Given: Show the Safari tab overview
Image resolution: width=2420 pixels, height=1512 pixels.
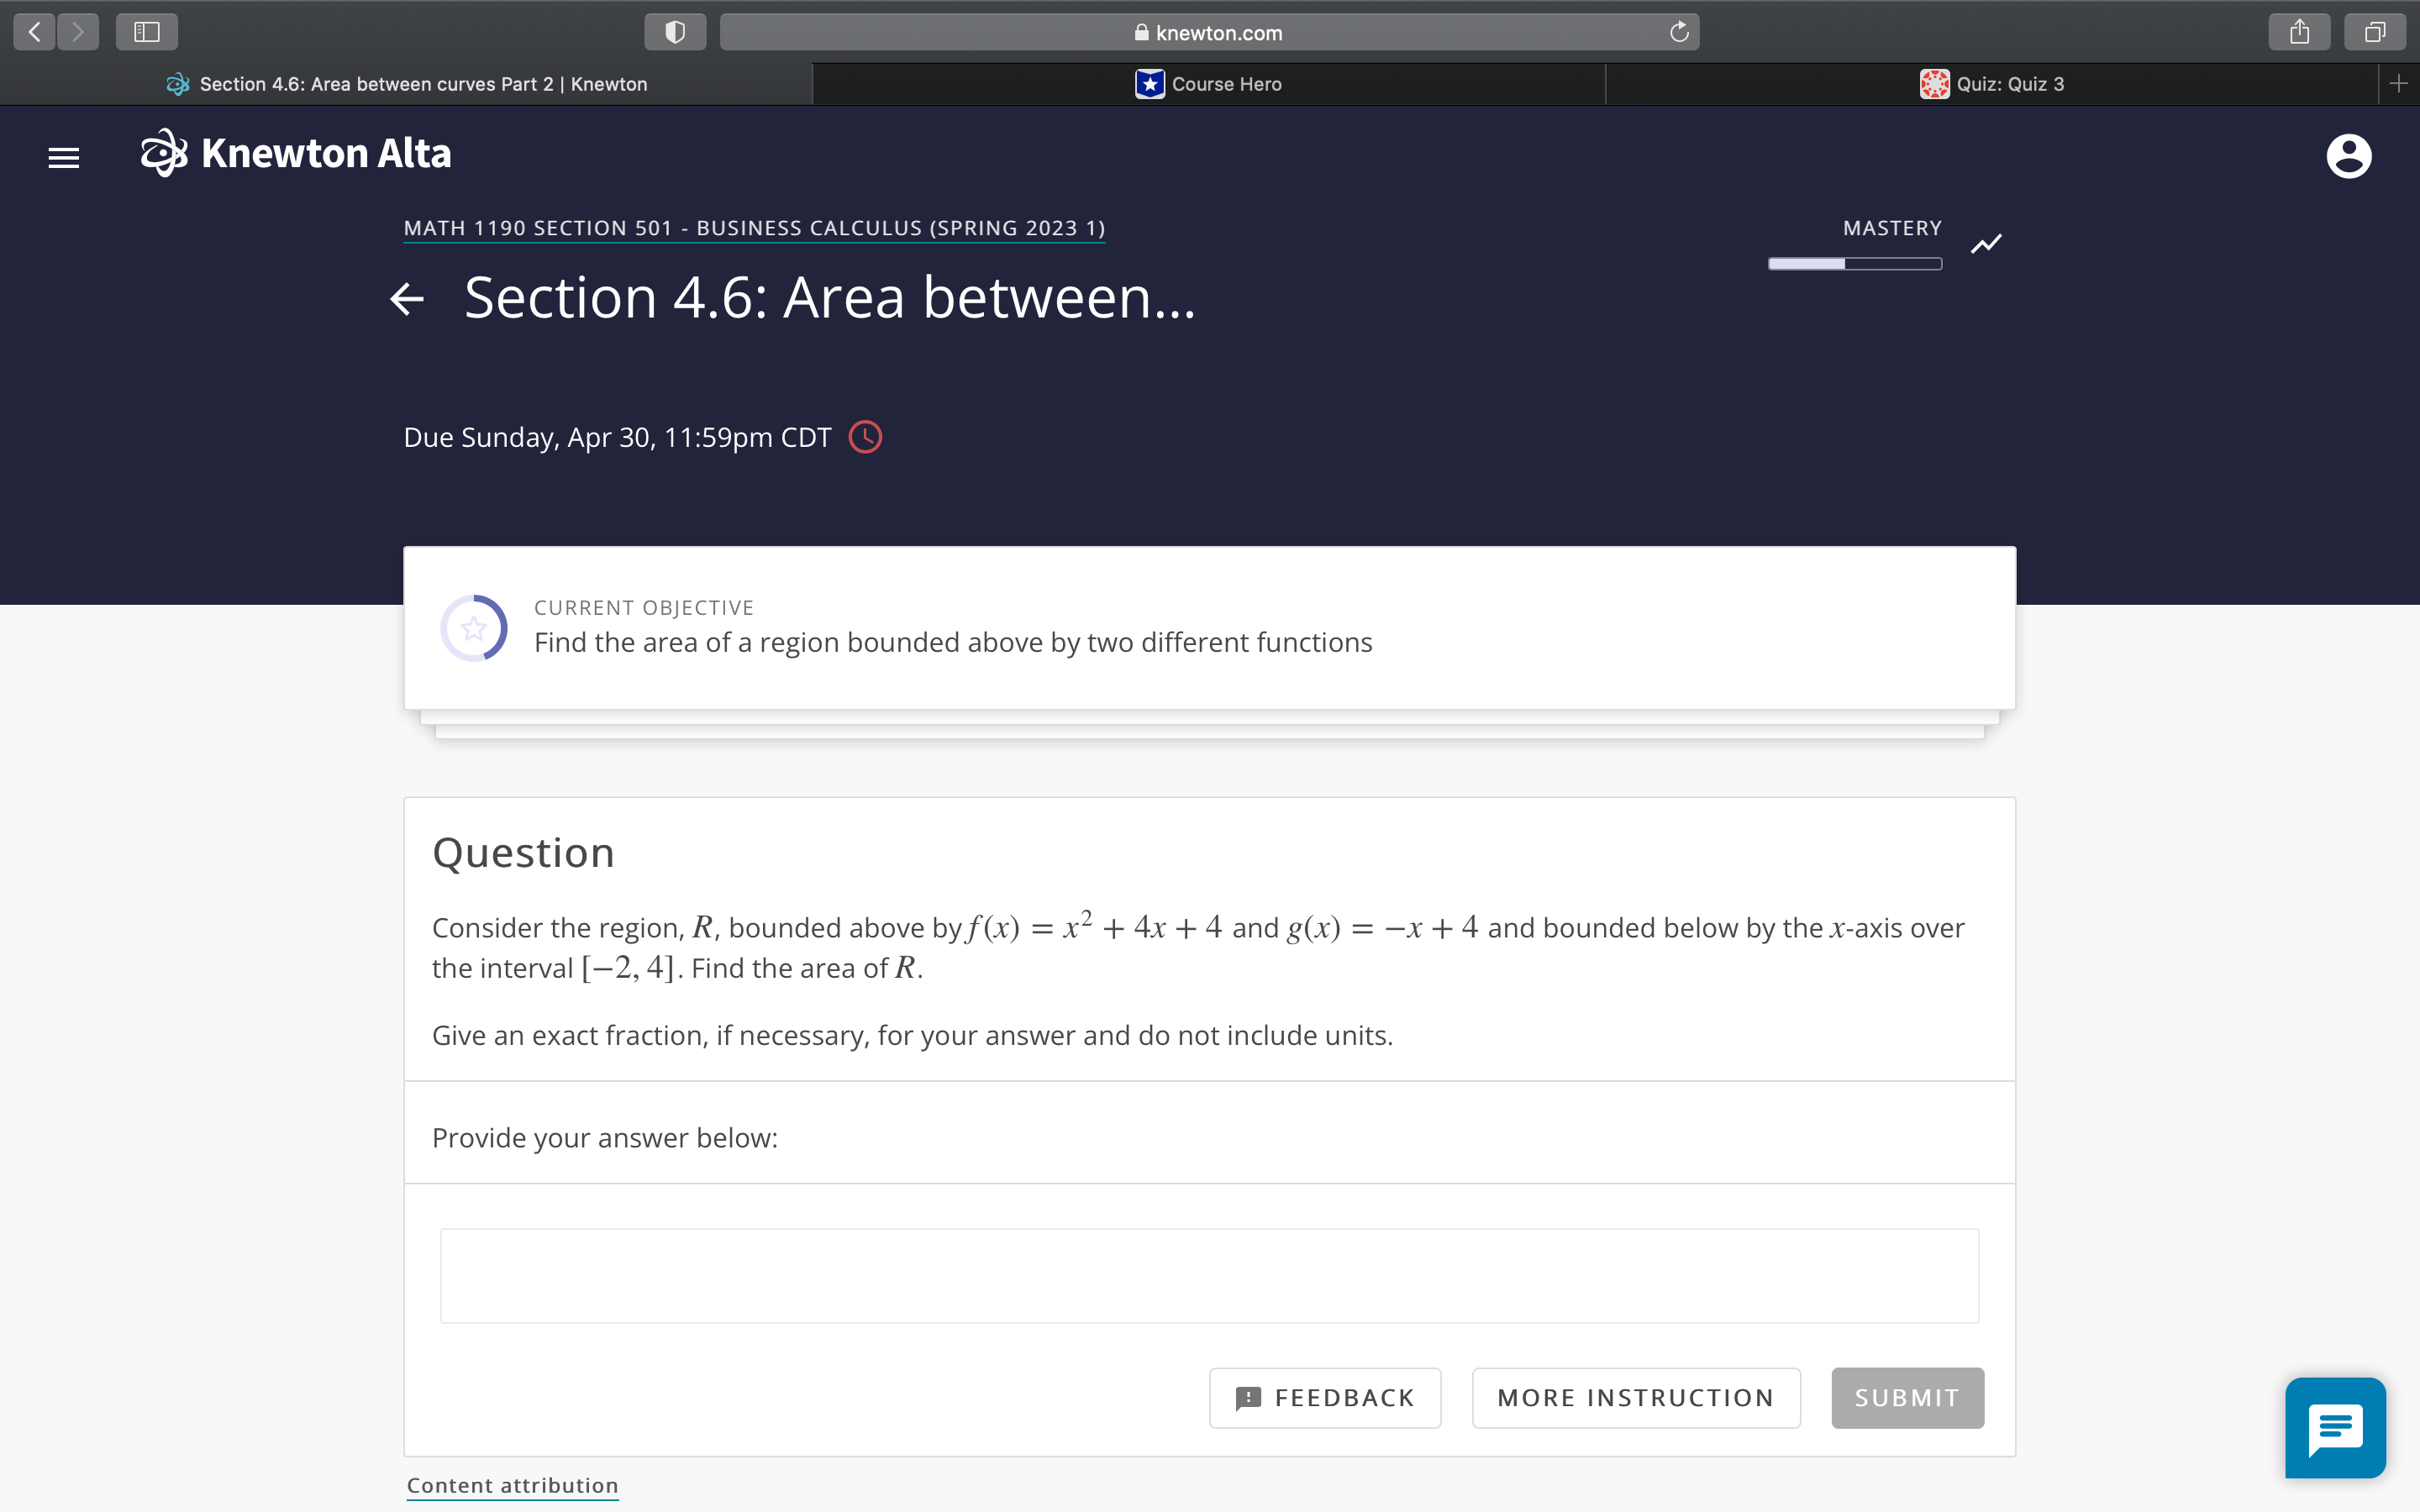Looking at the screenshot, I should [2374, 32].
